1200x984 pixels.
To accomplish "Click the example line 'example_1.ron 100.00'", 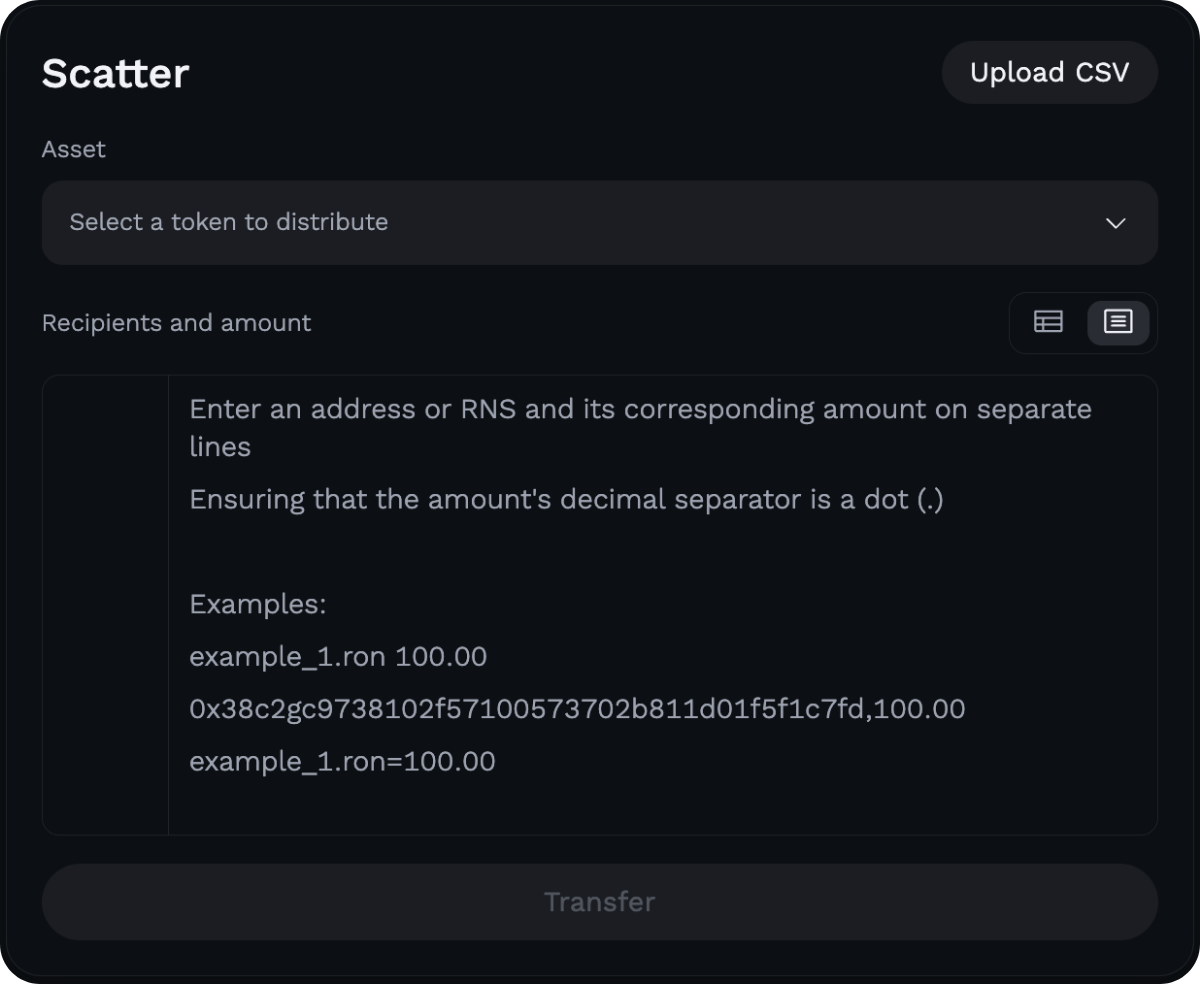I will tap(338, 657).
